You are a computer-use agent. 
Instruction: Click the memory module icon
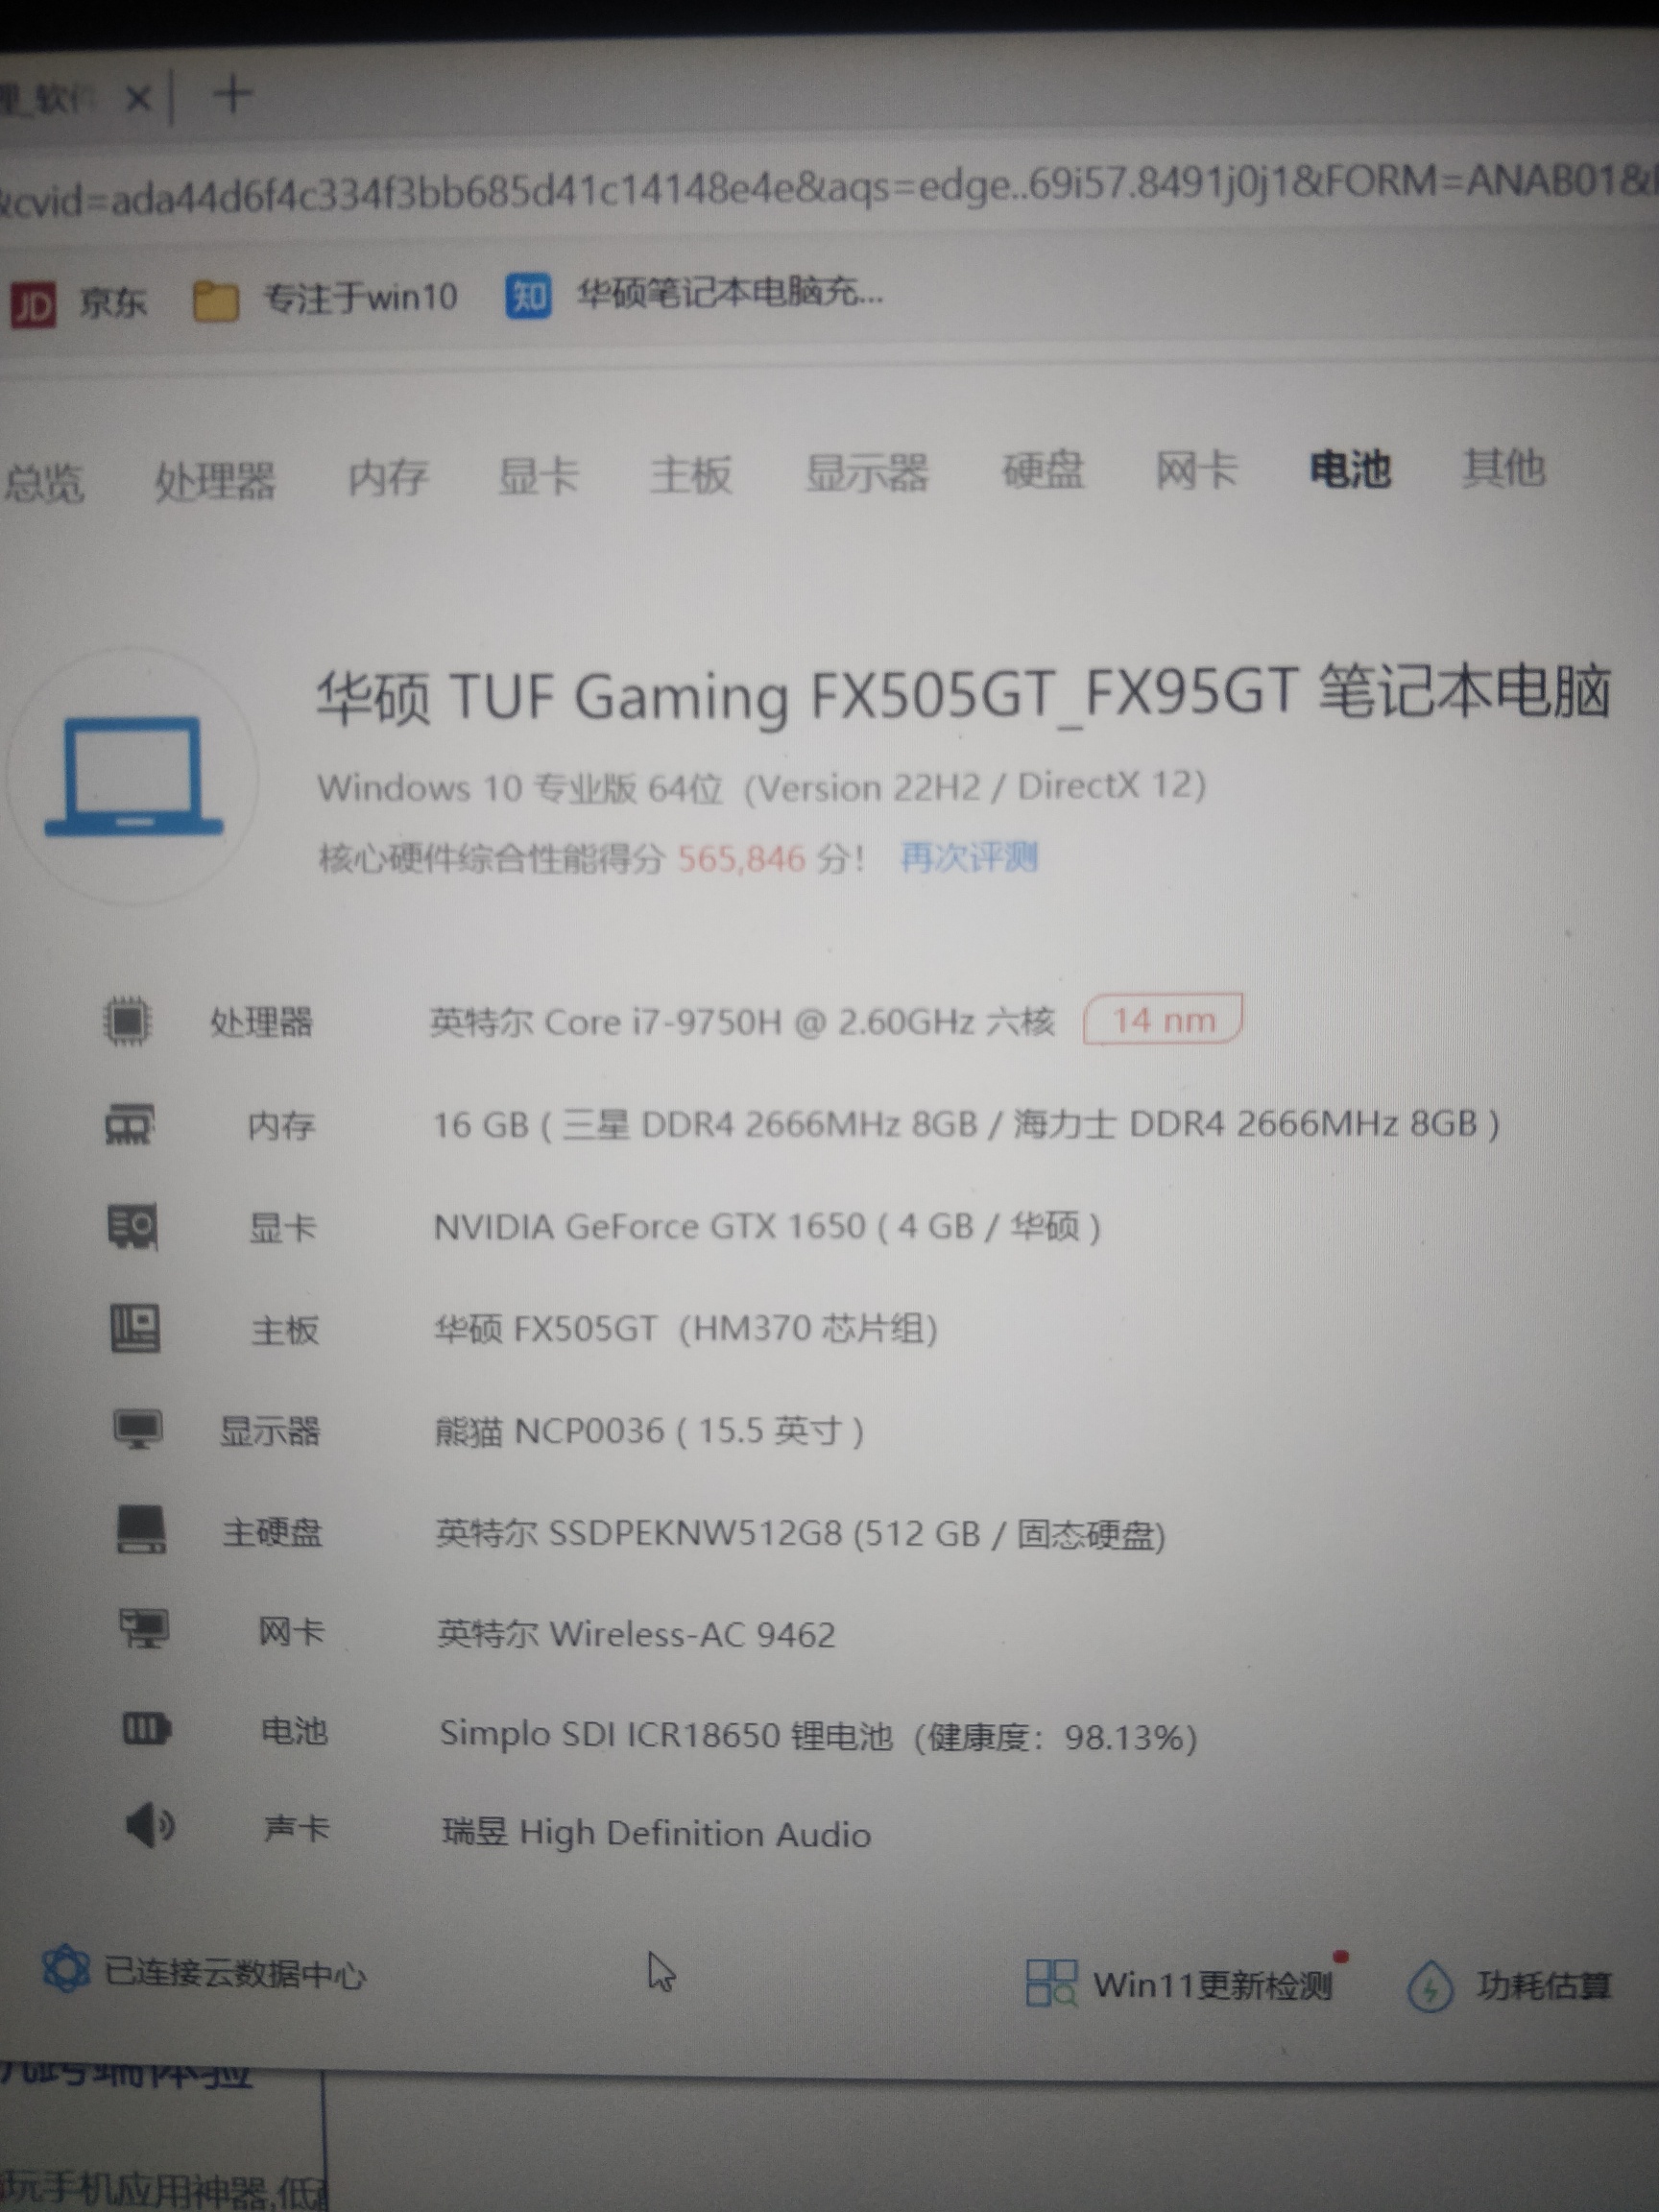pyautogui.click(x=130, y=1124)
